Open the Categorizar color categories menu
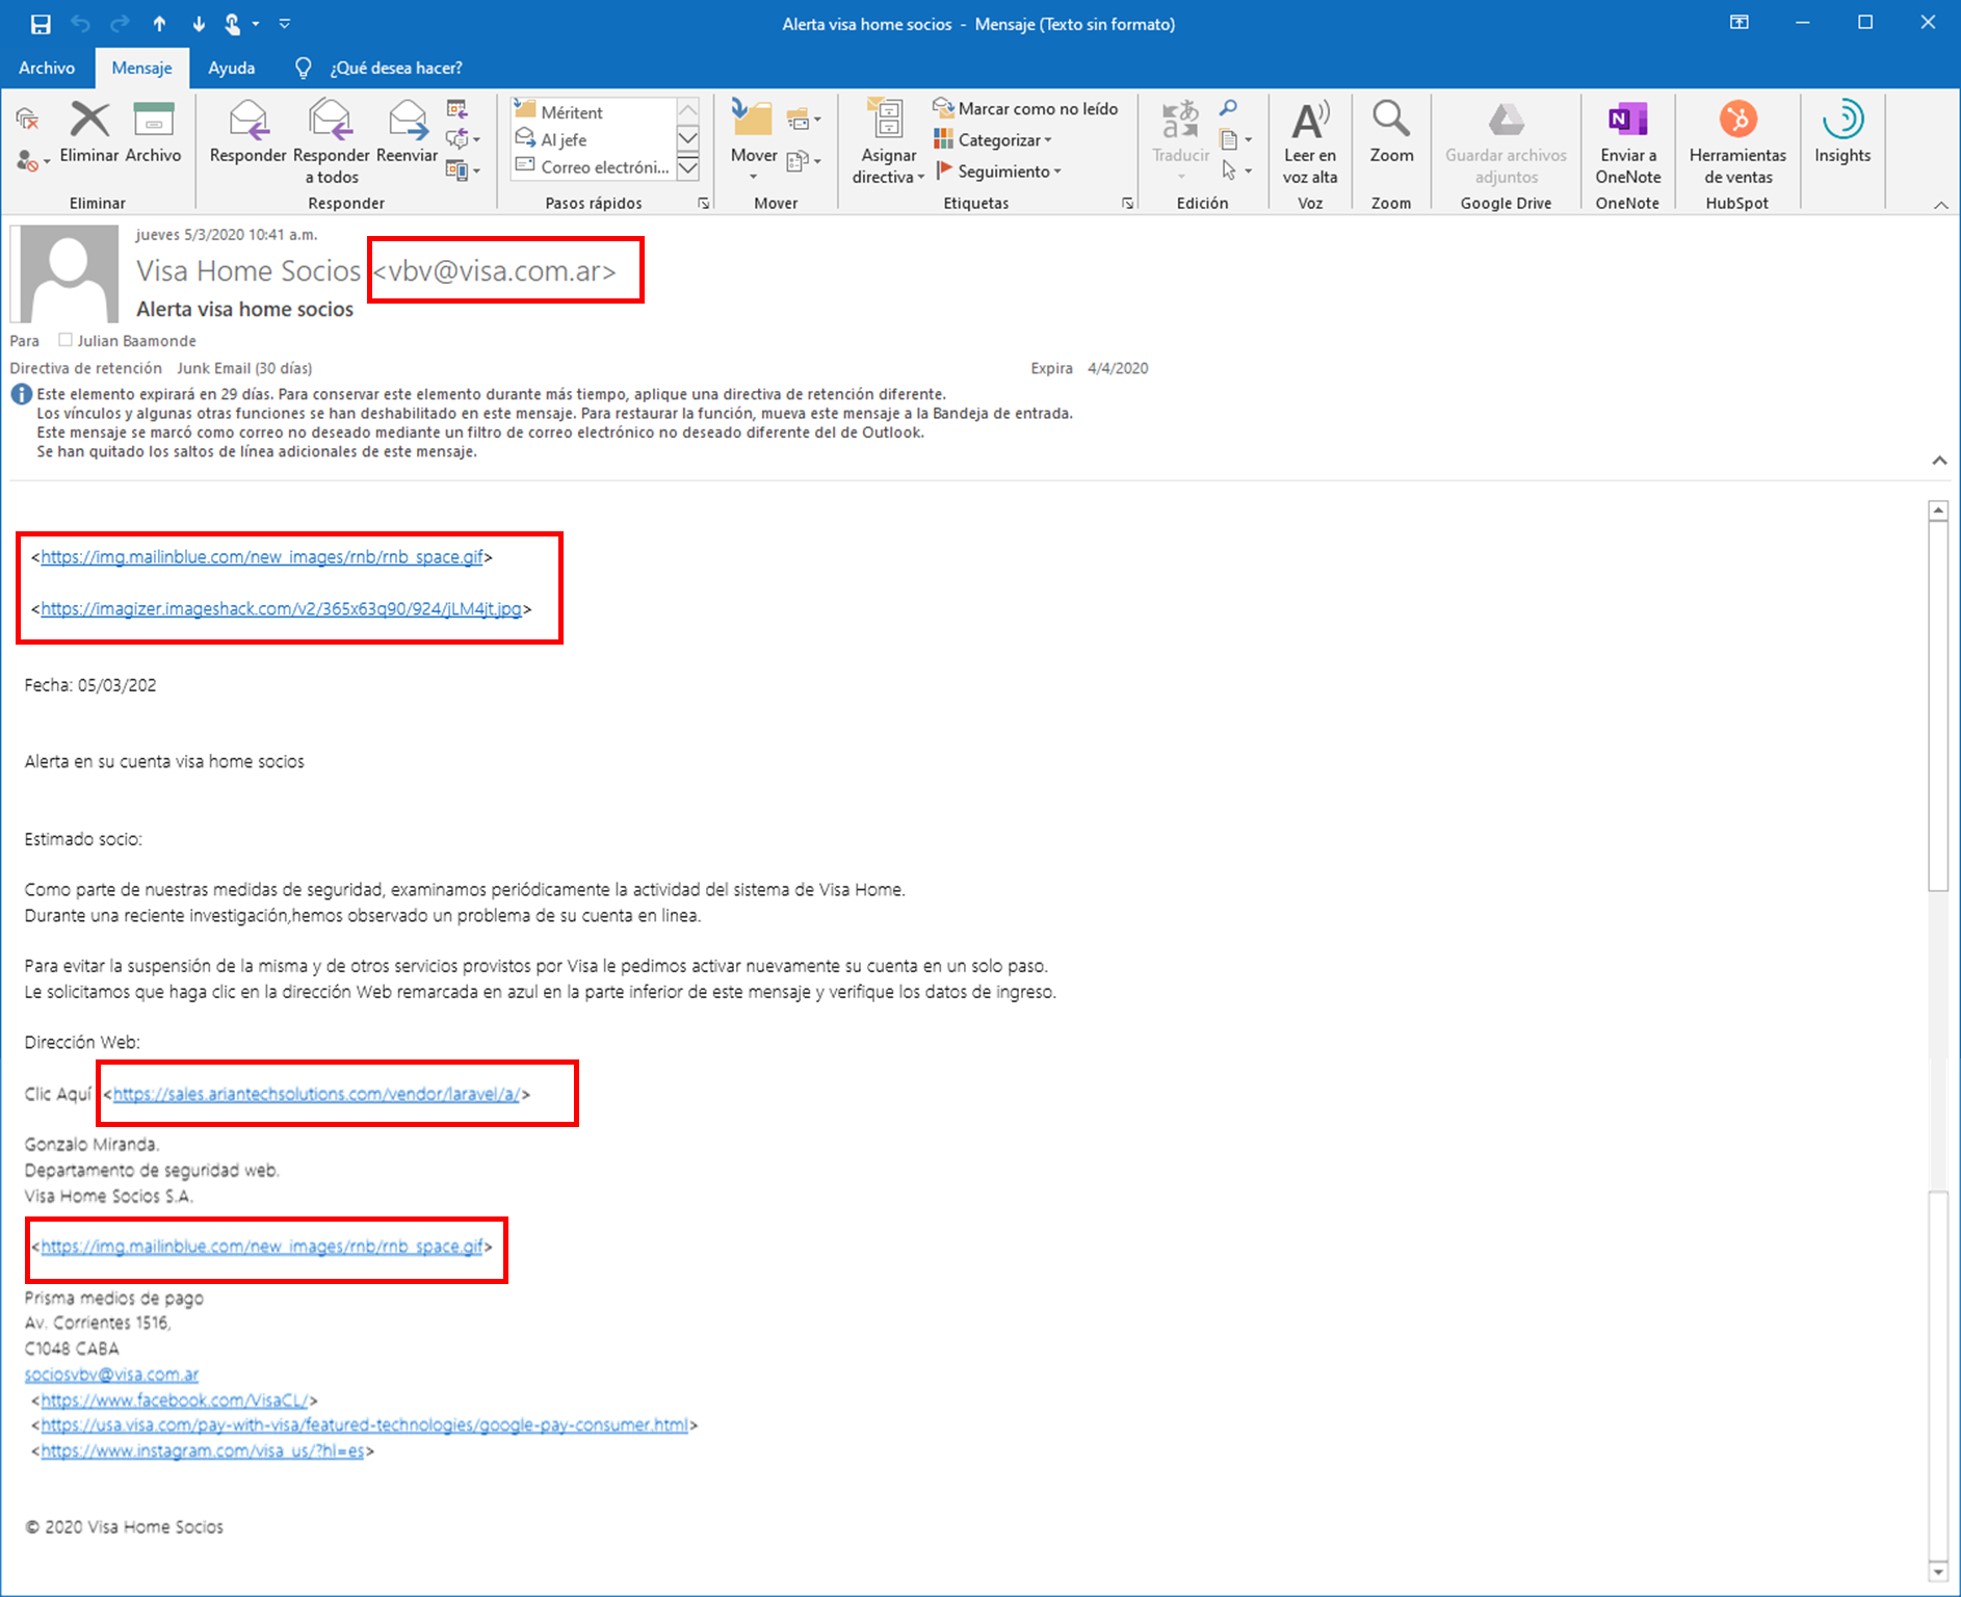Image resolution: width=1961 pixels, height=1597 pixels. tap(993, 139)
